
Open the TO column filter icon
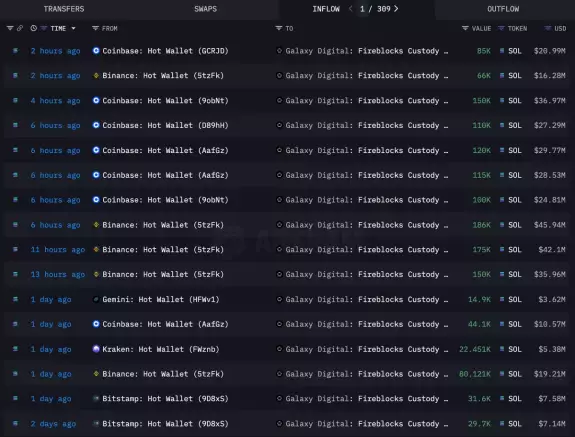pos(279,28)
